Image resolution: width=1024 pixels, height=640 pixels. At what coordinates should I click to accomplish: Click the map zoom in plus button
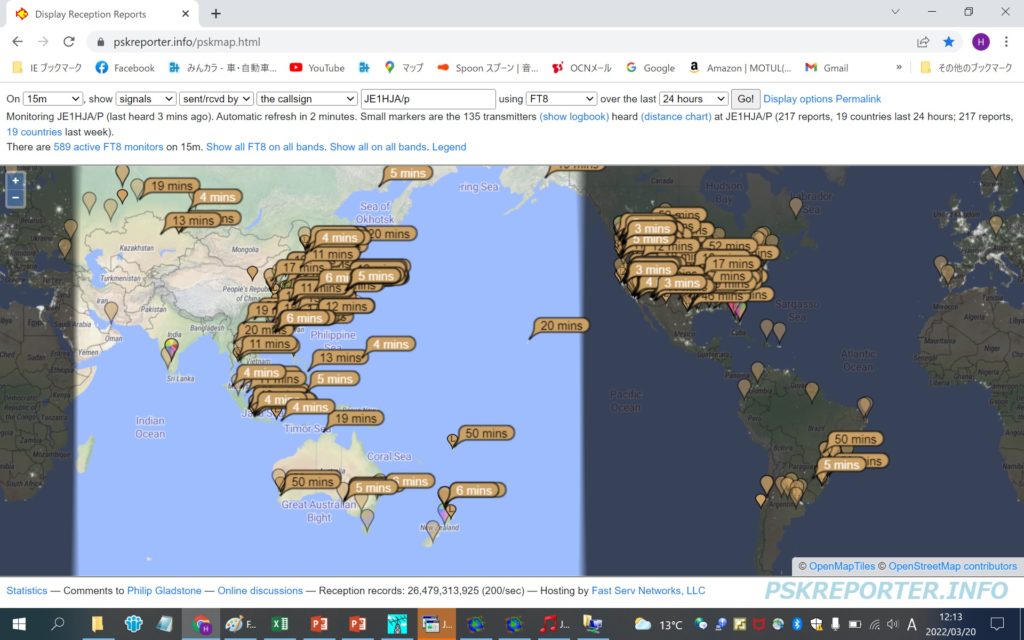15,181
